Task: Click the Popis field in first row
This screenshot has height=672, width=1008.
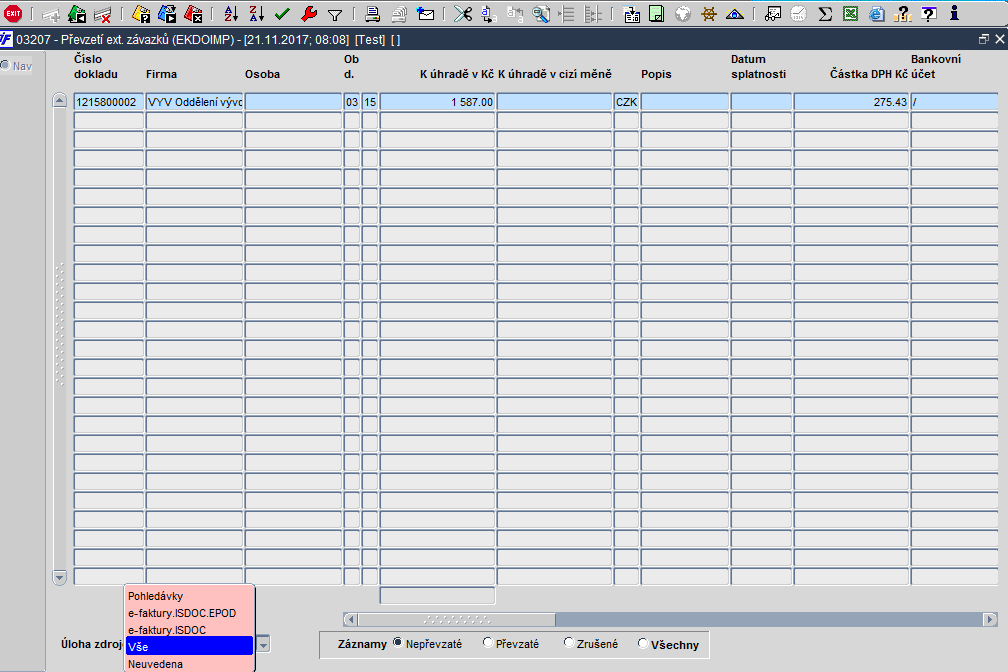Action: pos(685,102)
